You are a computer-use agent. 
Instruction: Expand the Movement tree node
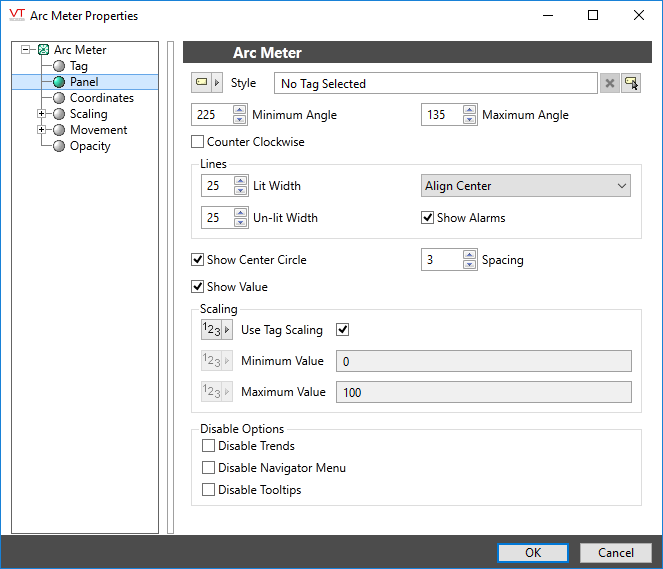[x=41, y=130]
